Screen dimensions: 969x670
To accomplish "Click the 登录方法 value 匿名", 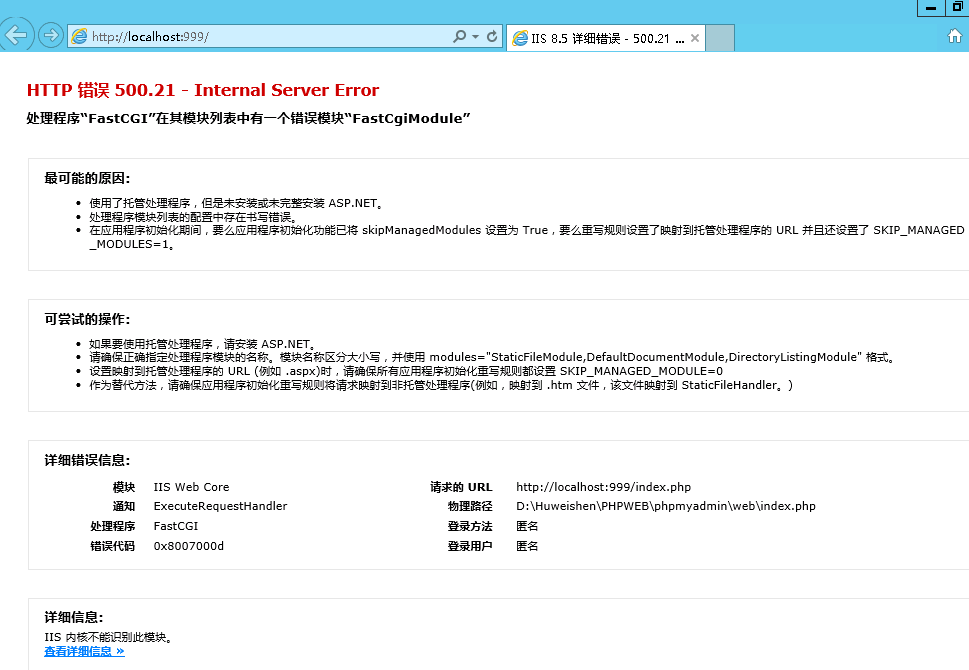I will pyautogui.click(x=527, y=526).
